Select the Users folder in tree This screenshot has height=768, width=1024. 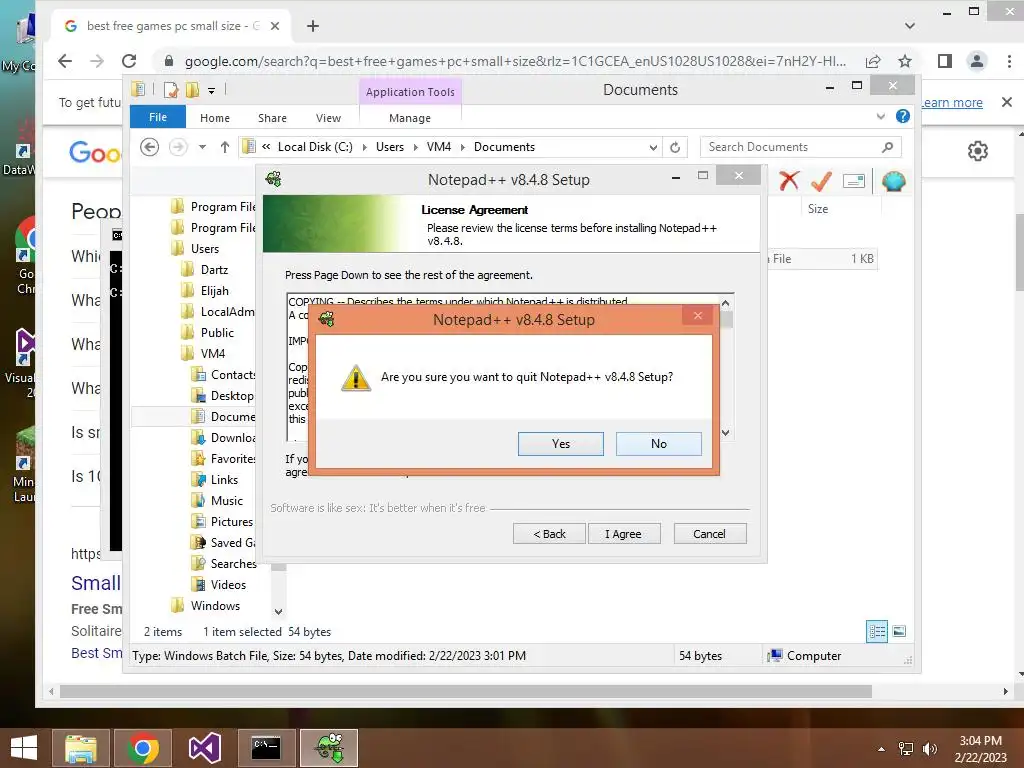click(x=204, y=249)
